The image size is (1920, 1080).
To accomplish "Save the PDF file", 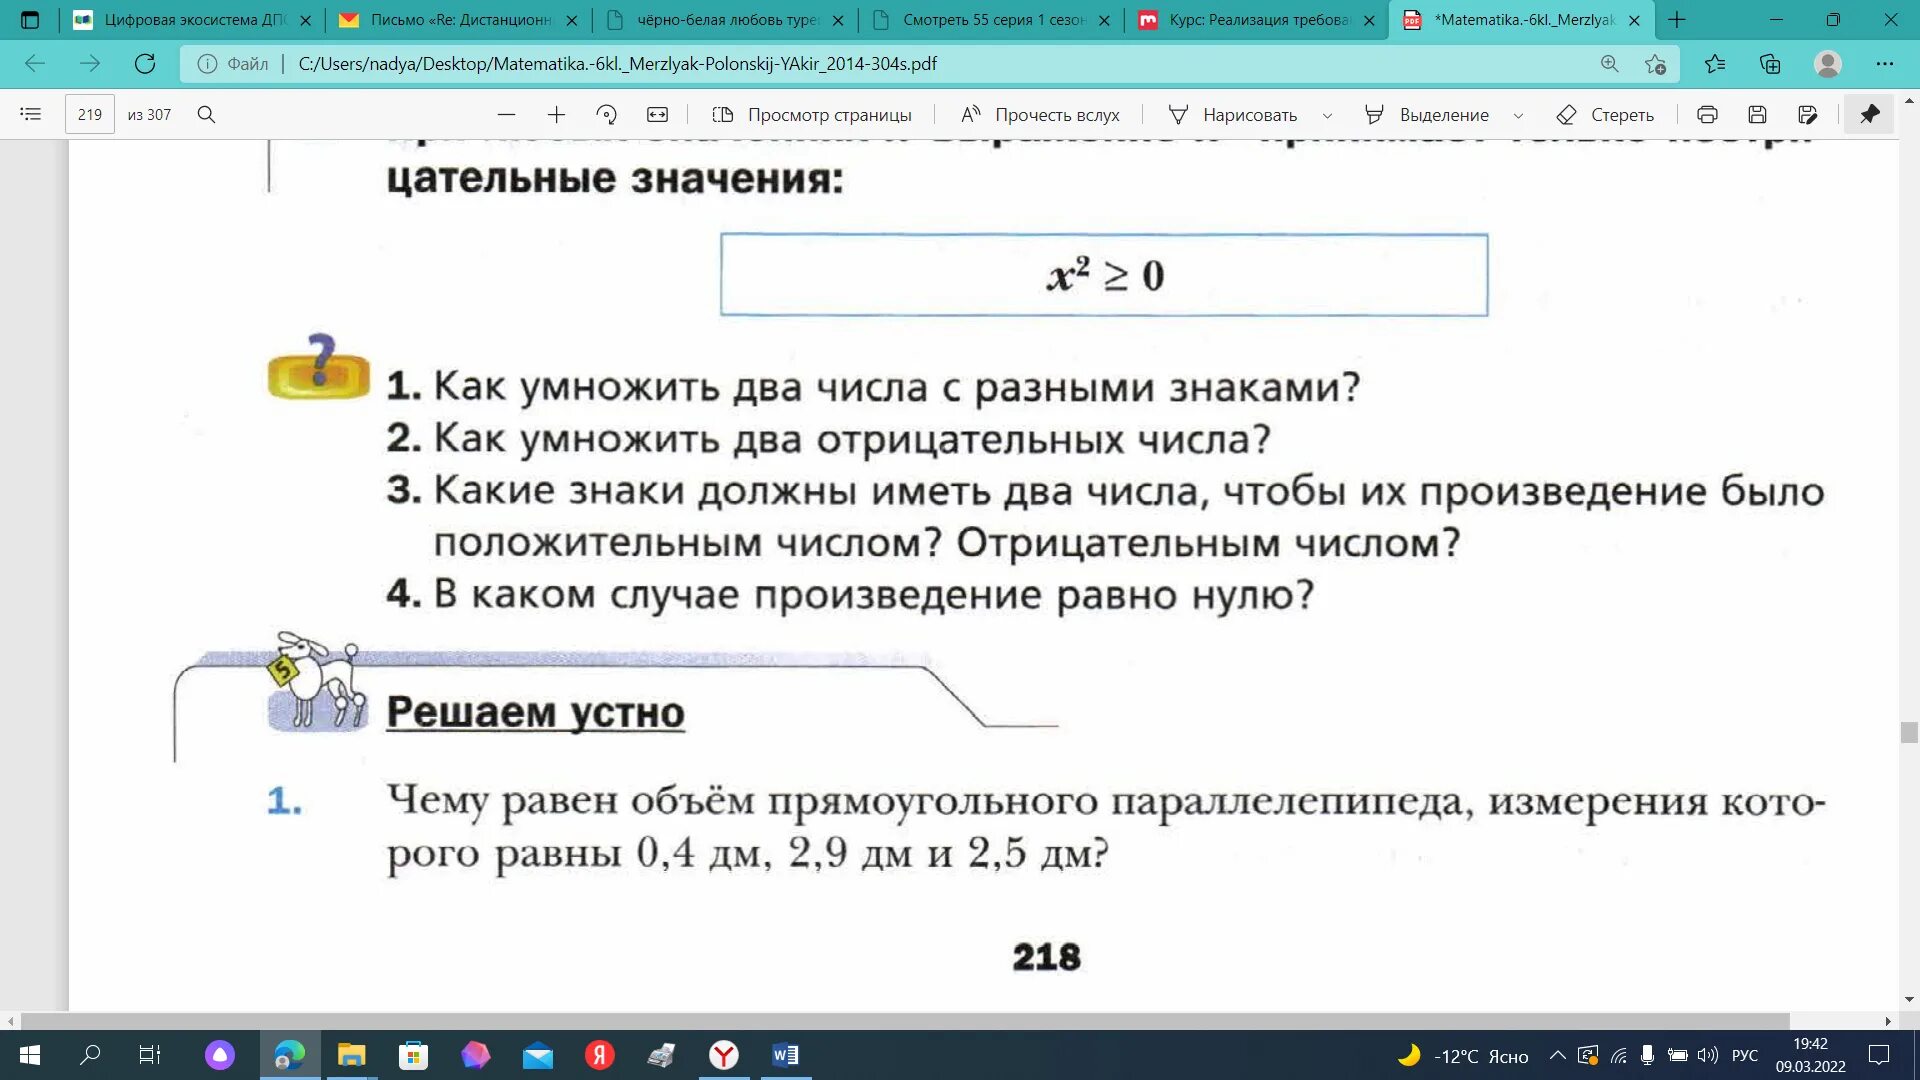I will [x=1757, y=115].
